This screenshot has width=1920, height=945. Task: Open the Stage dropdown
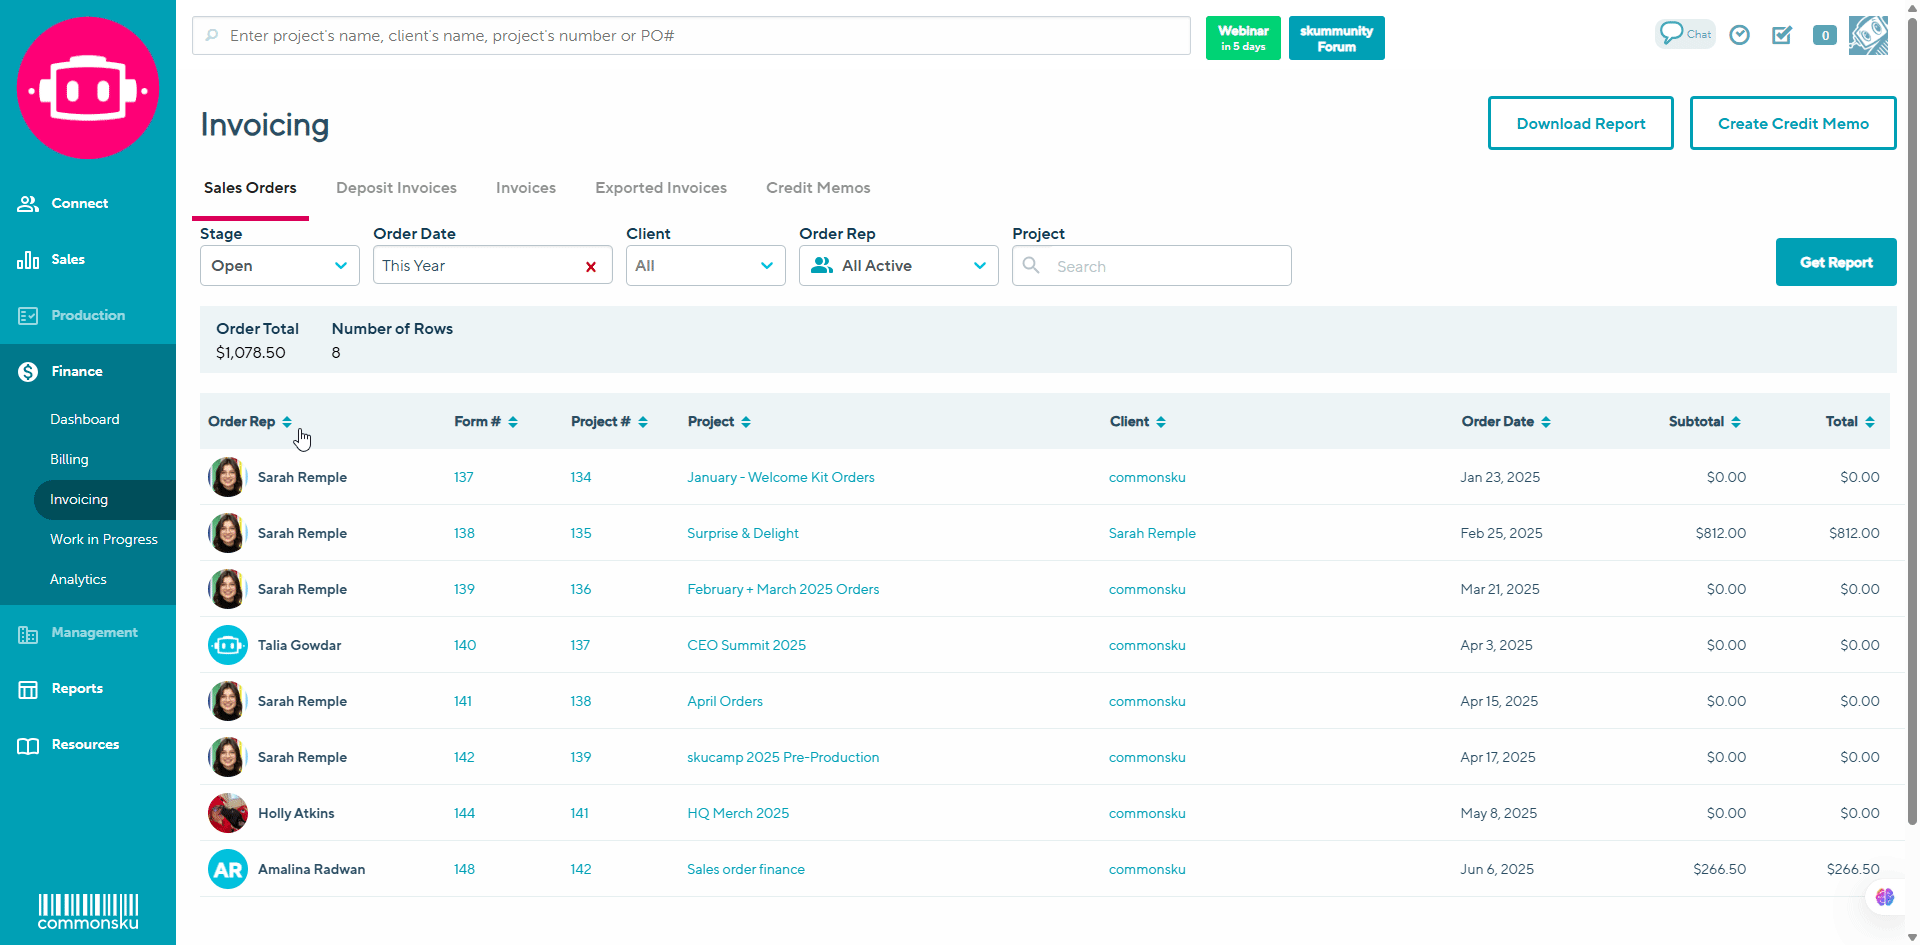(x=279, y=266)
